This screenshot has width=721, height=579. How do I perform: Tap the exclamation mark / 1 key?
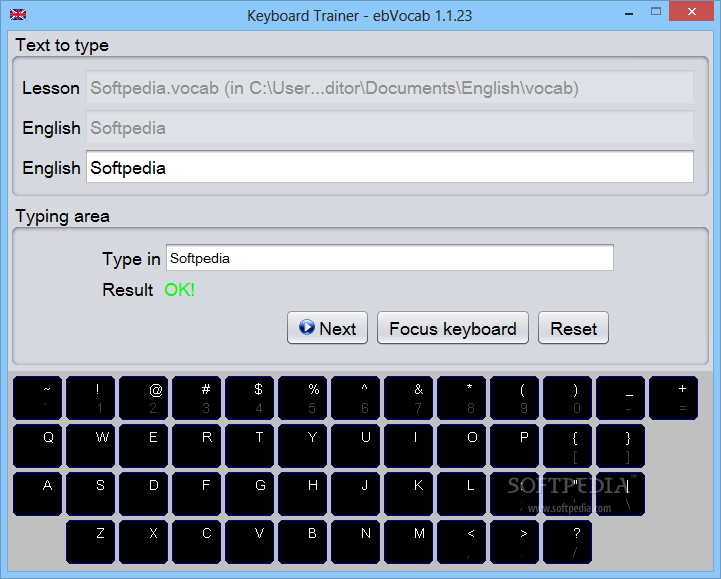[91, 398]
